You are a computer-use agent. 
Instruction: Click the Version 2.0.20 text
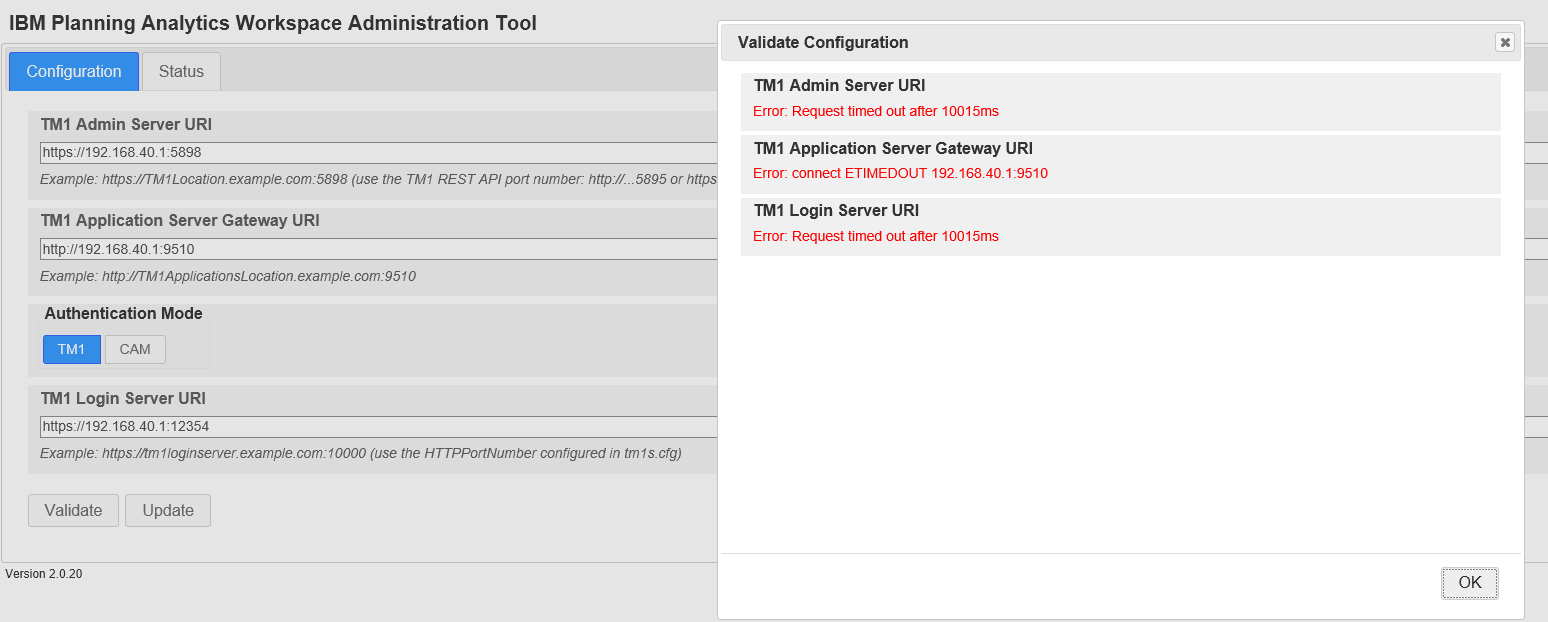[x=44, y=574]
